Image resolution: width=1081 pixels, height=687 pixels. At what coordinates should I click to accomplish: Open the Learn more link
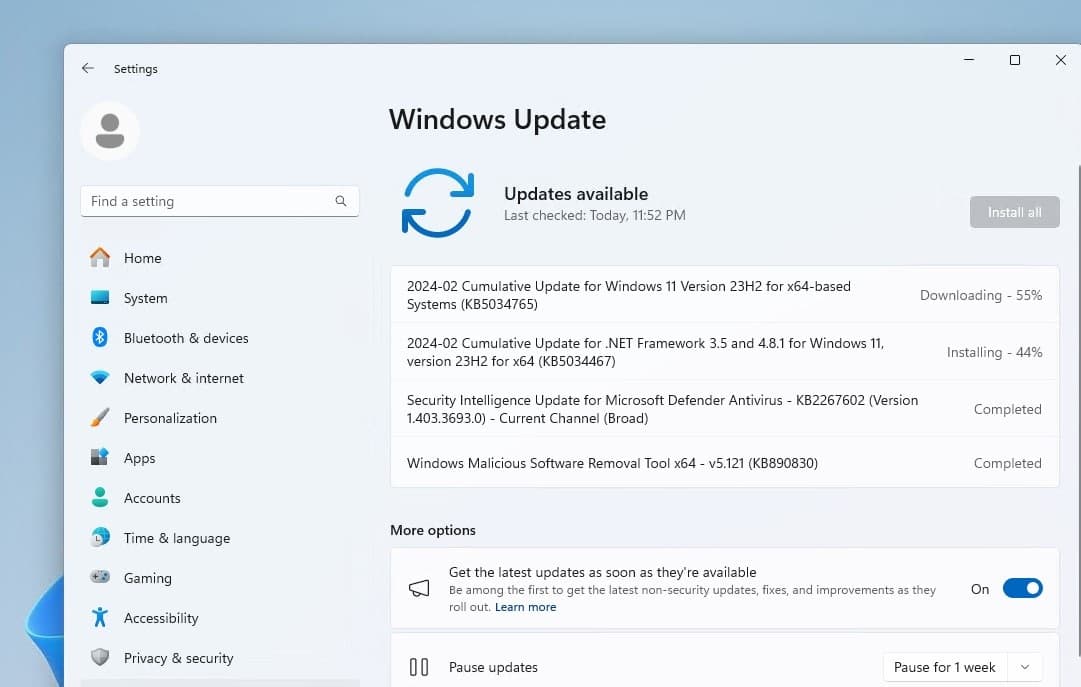[x=525, y=606]
